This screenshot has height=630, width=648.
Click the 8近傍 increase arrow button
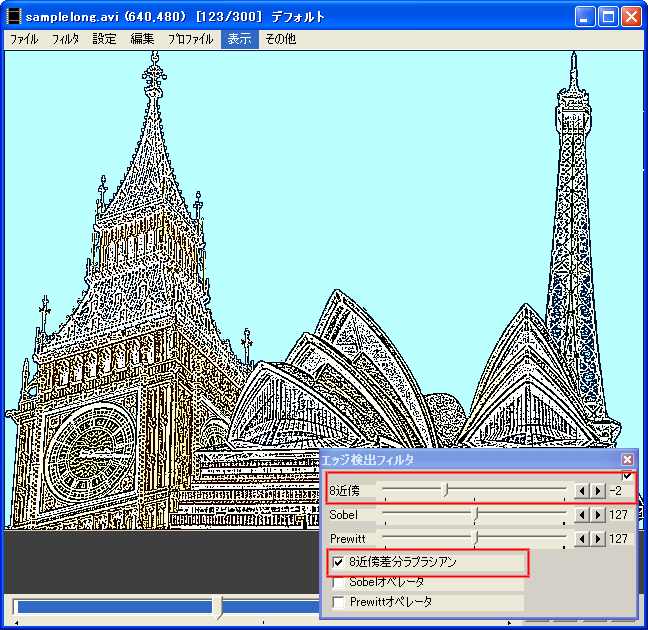click(x=598, y=490)
